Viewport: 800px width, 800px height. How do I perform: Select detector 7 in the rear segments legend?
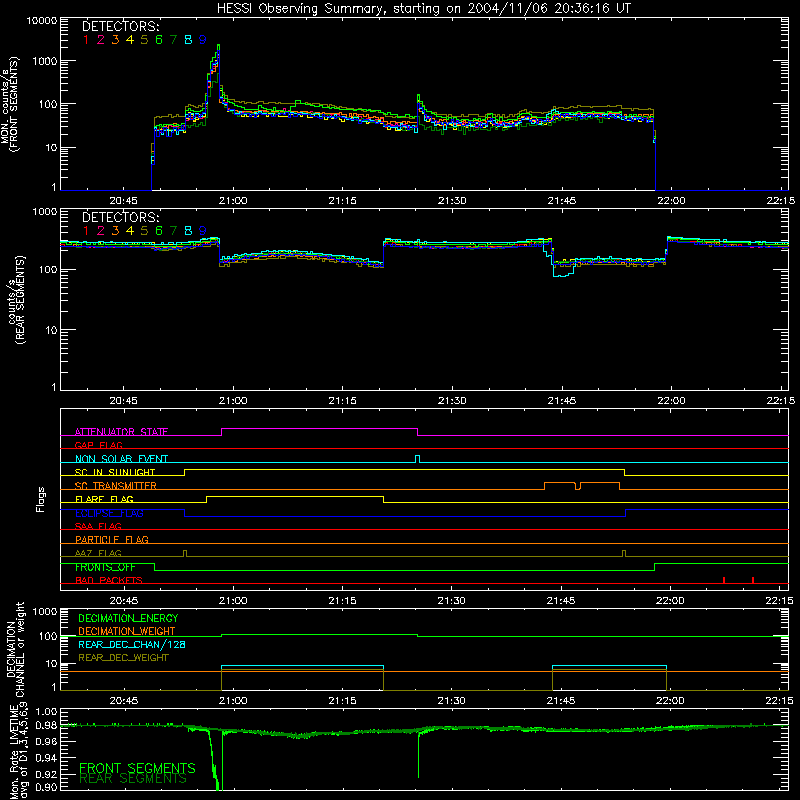pyautogui.click(x=173, y=231)
